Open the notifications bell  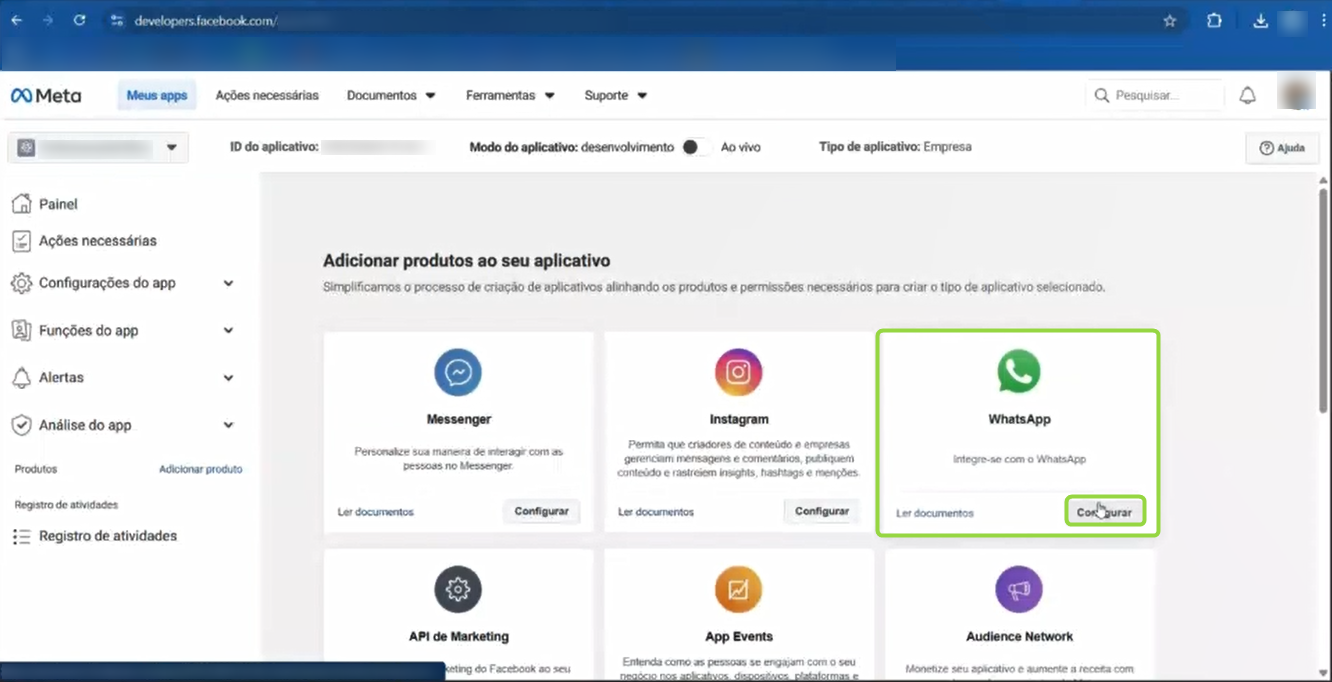pyautogui.click(x=1247, y=96)
